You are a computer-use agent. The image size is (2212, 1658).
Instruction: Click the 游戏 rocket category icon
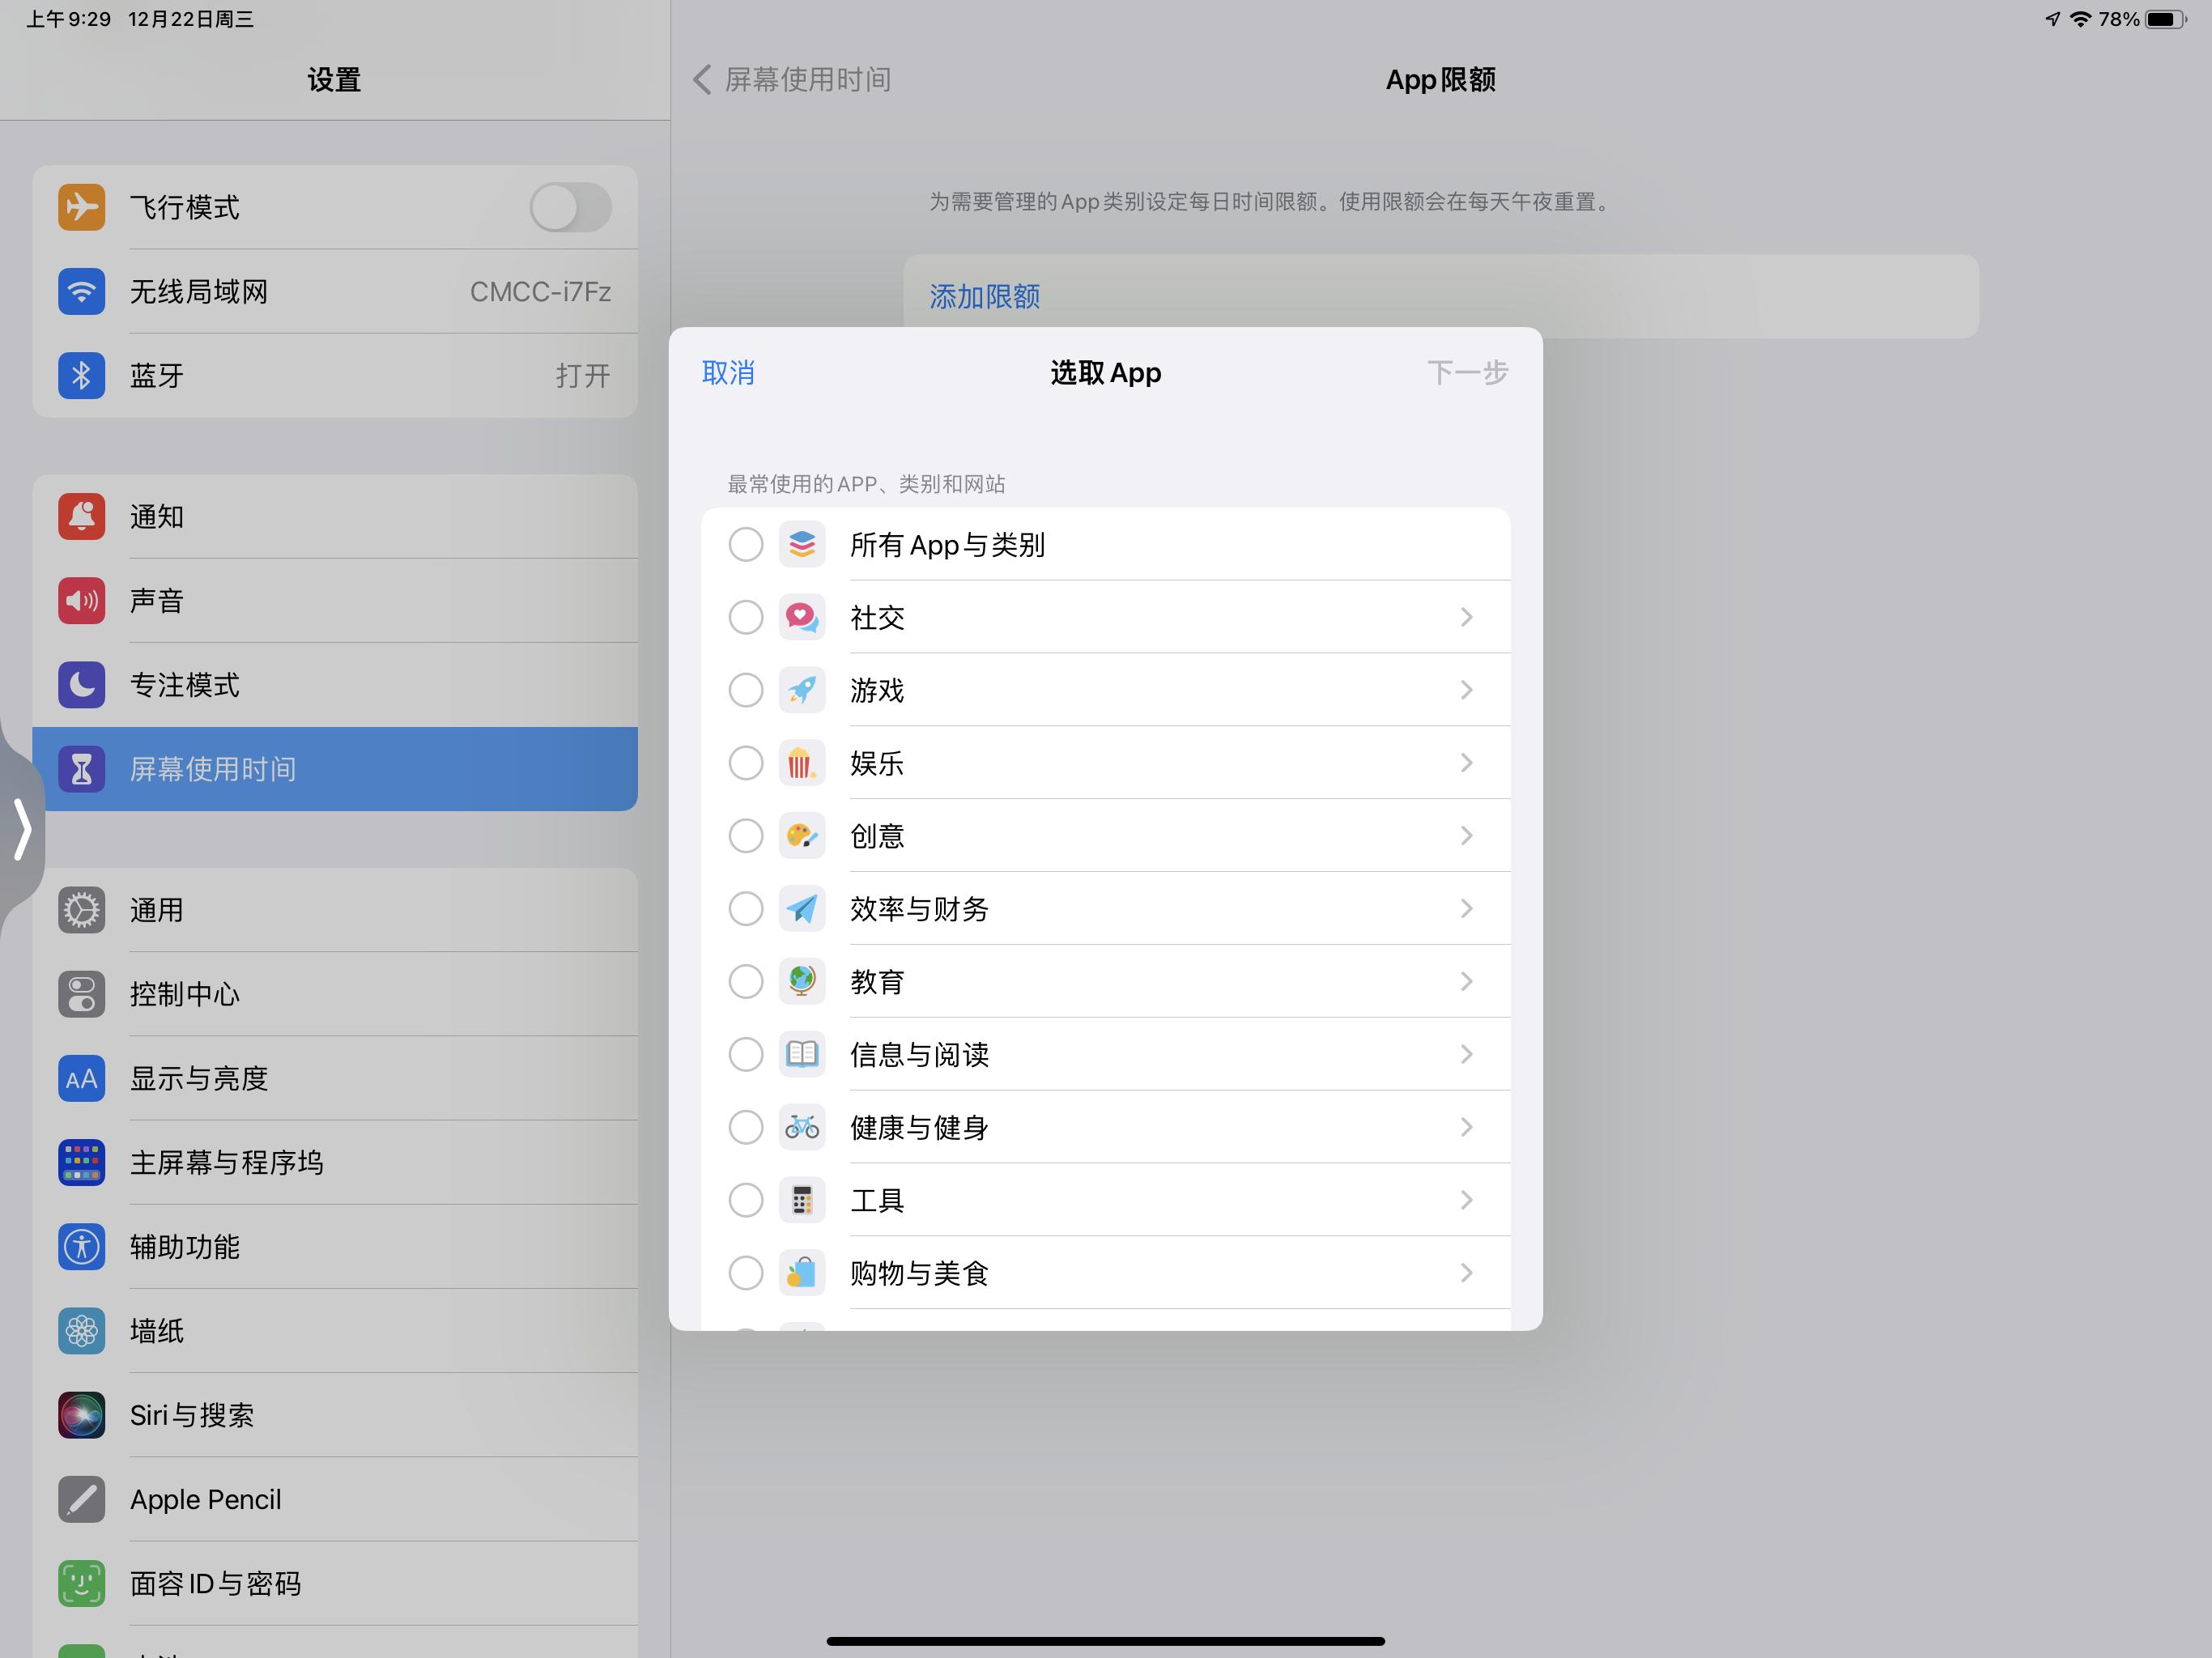coord(802,689)
